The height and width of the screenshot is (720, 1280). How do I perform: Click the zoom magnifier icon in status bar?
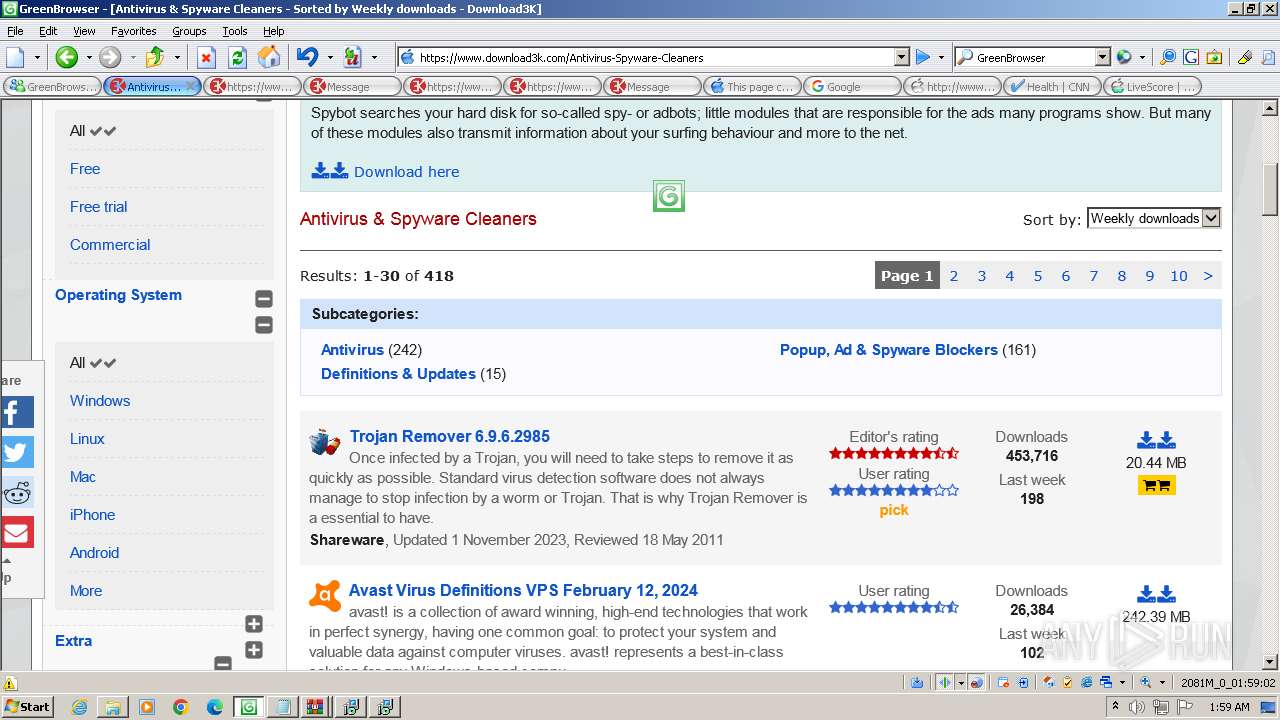click(1145, 682)
